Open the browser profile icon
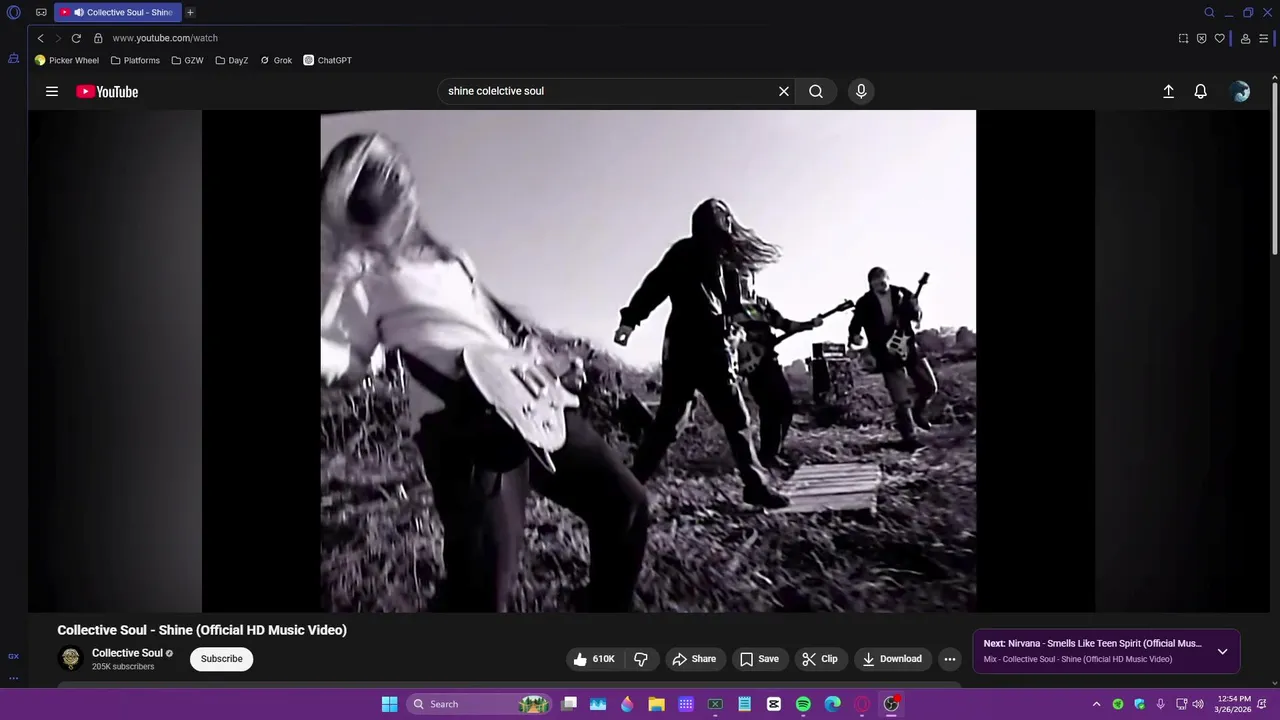The width and height of the screenshot is (1280, 720). click(x=1245, y=38)
